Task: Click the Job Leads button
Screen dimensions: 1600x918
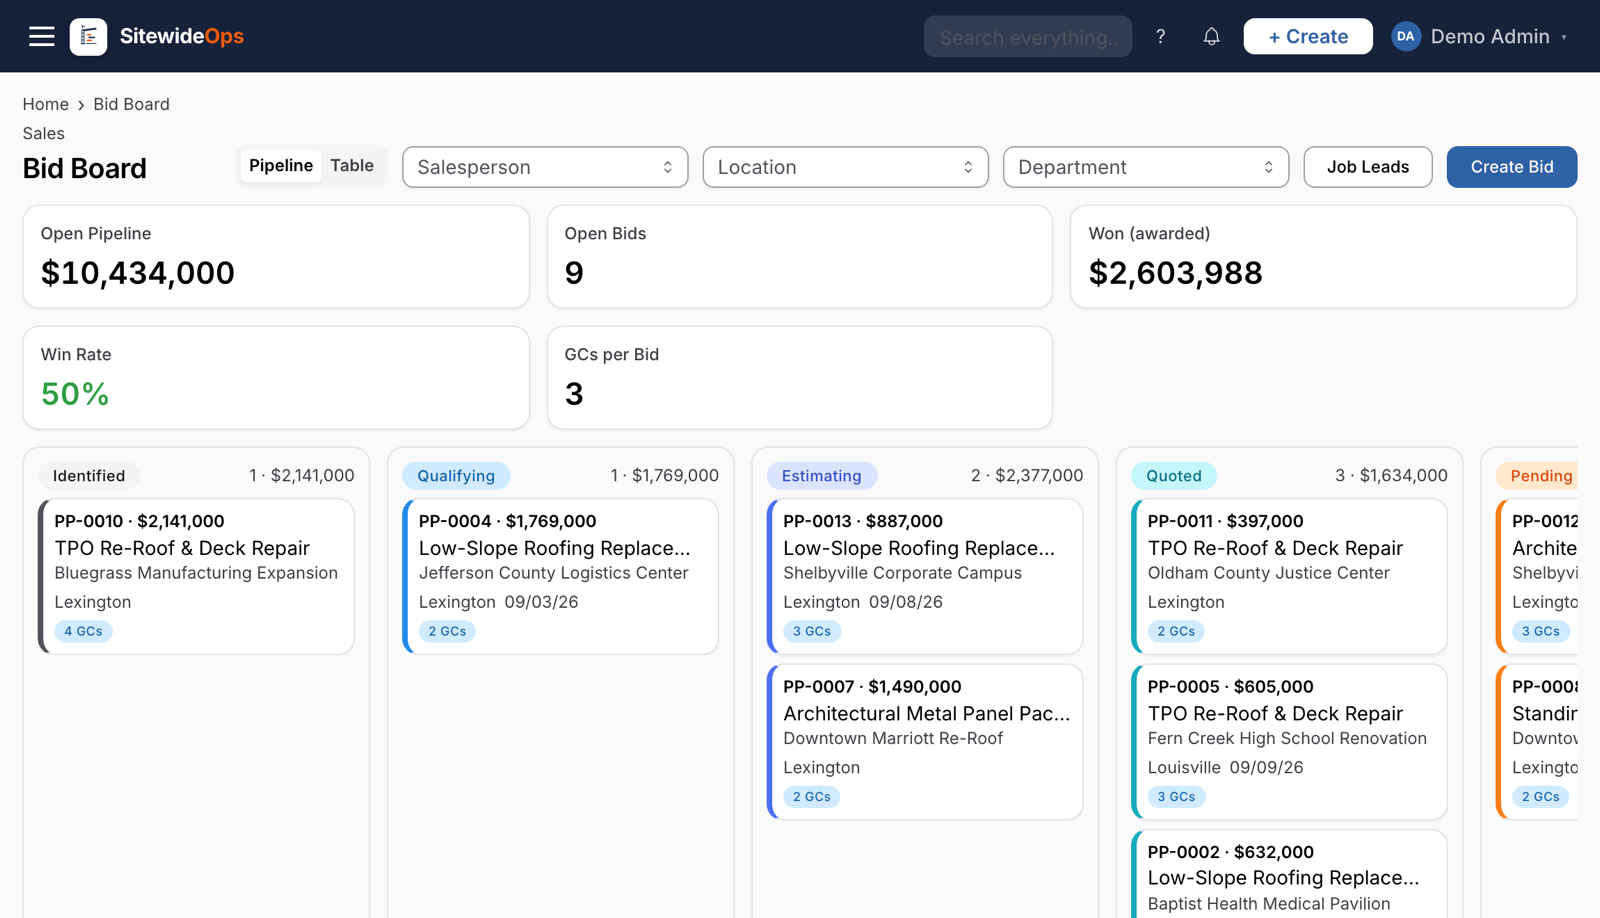Action: (x=1367, y=167)
